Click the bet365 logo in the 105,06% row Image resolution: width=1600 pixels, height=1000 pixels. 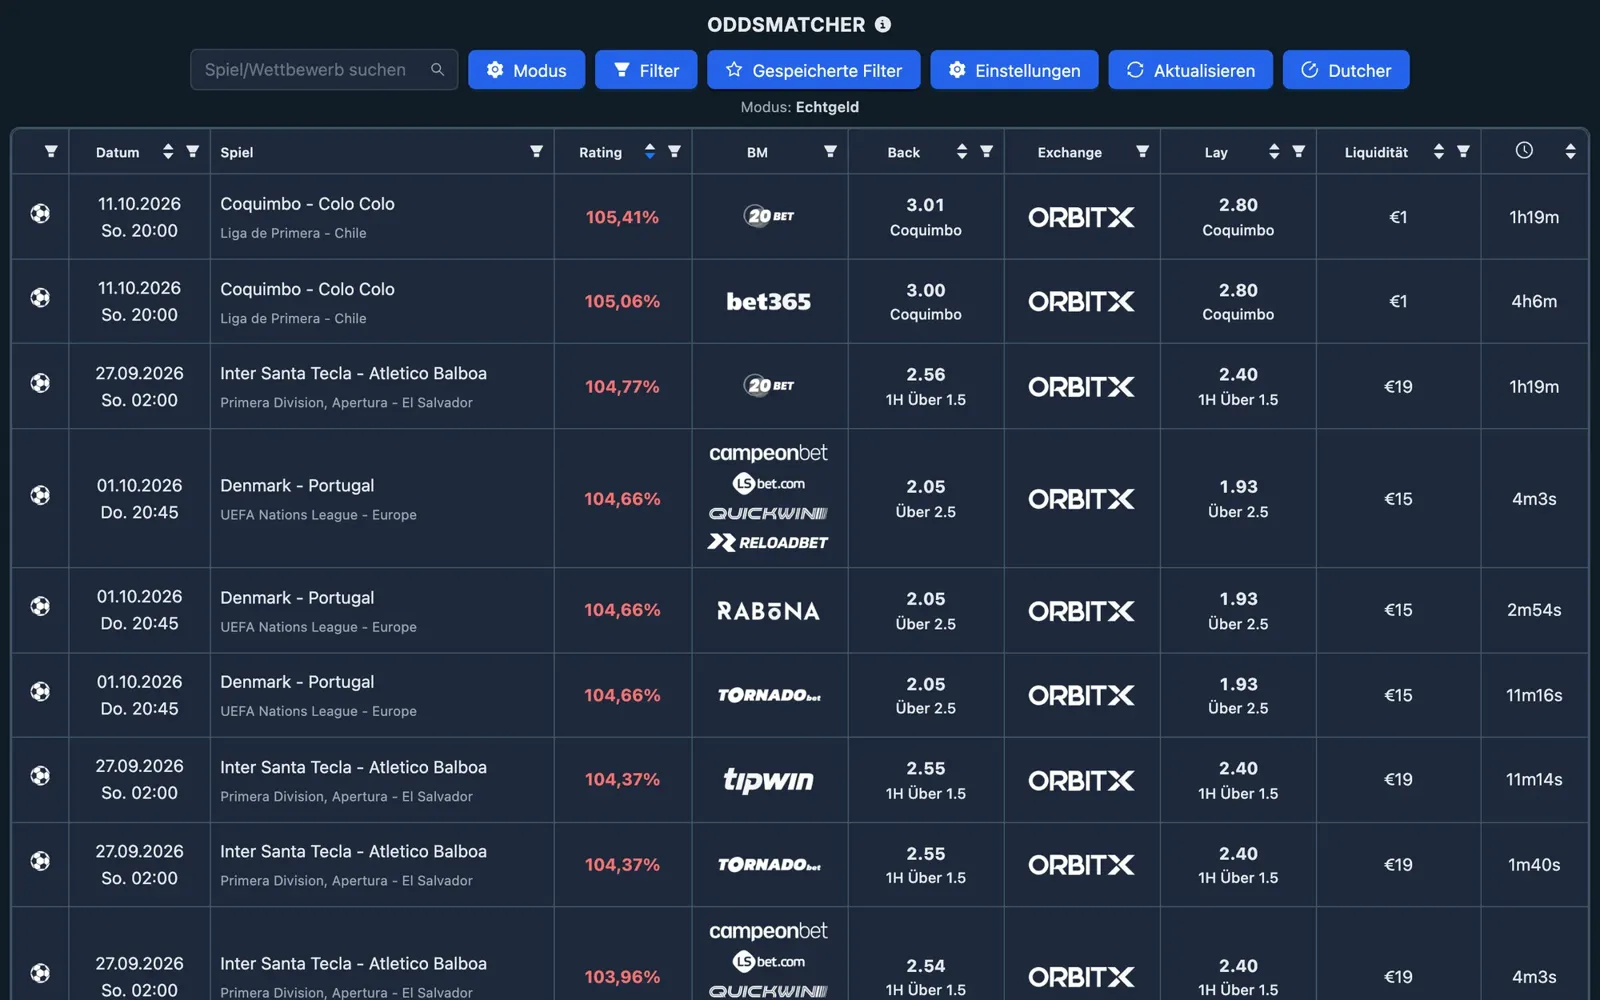(768, 301)
